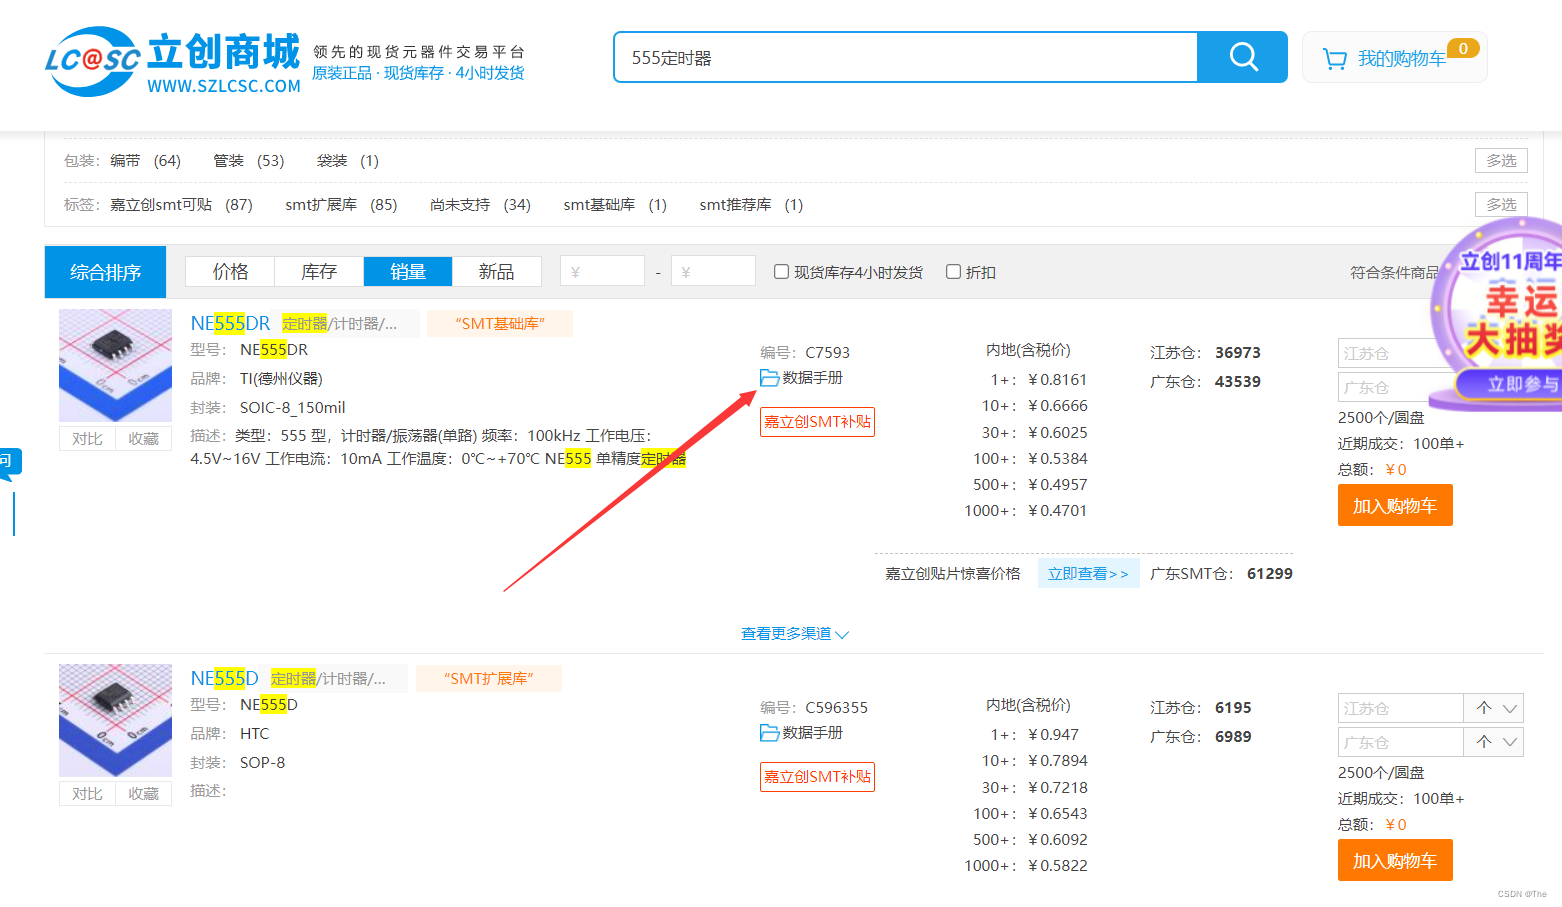Increase NE555D 江苏仓 quantity up arrow
The image size is (1562, 907).
click(x=1484, y=708)
